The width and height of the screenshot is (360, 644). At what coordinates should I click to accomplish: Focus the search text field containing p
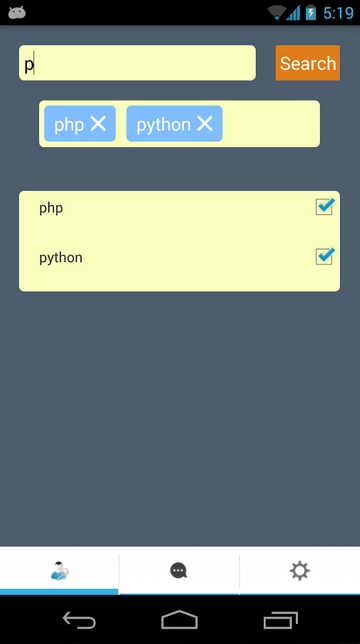[137, 63]
